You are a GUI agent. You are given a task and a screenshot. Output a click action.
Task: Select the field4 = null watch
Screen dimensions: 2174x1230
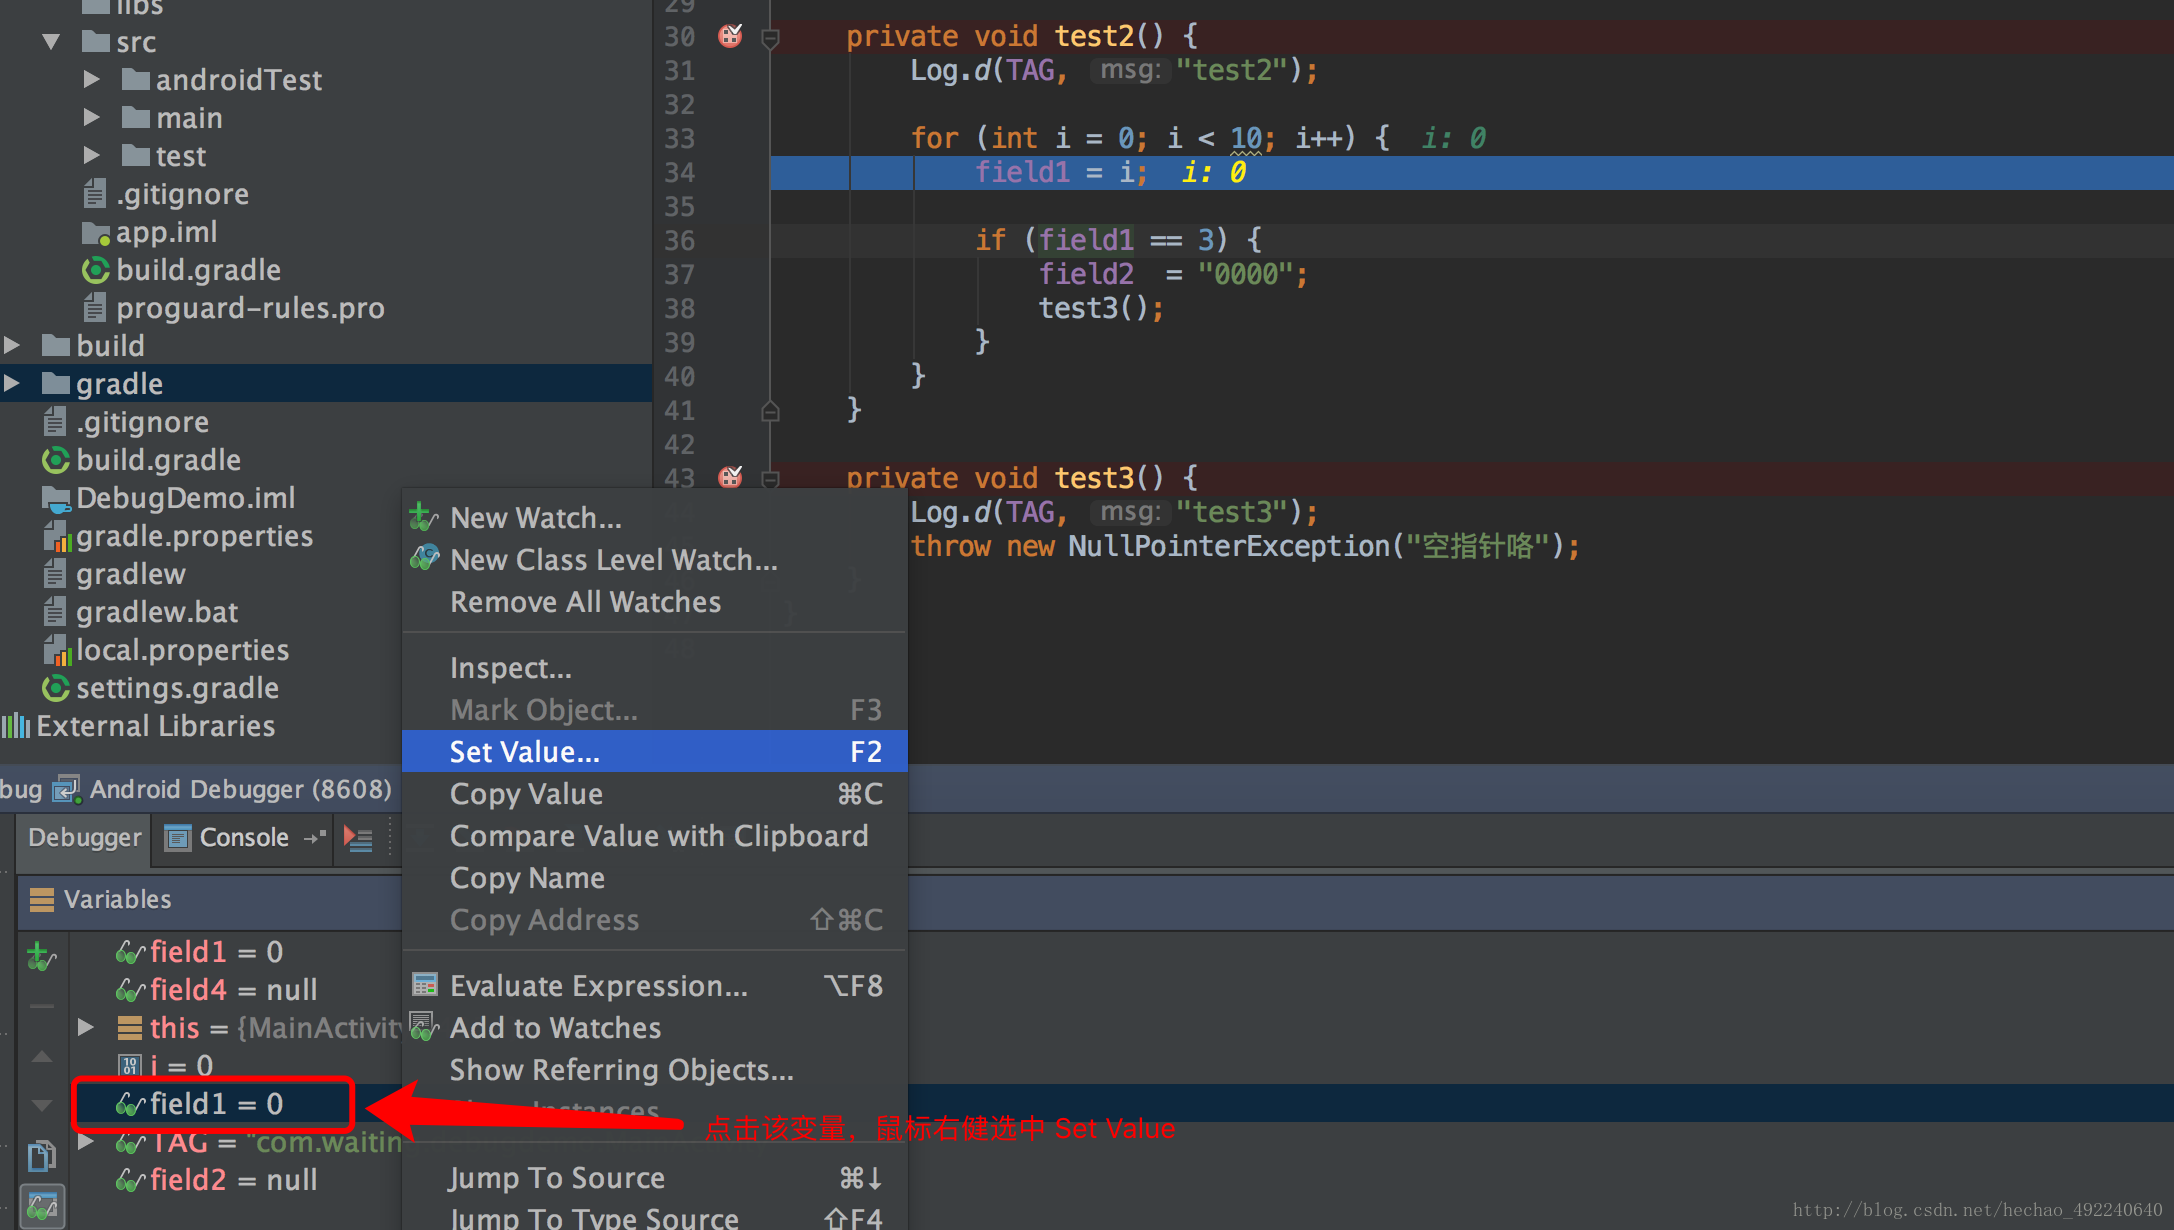click(x=216, y=990)
